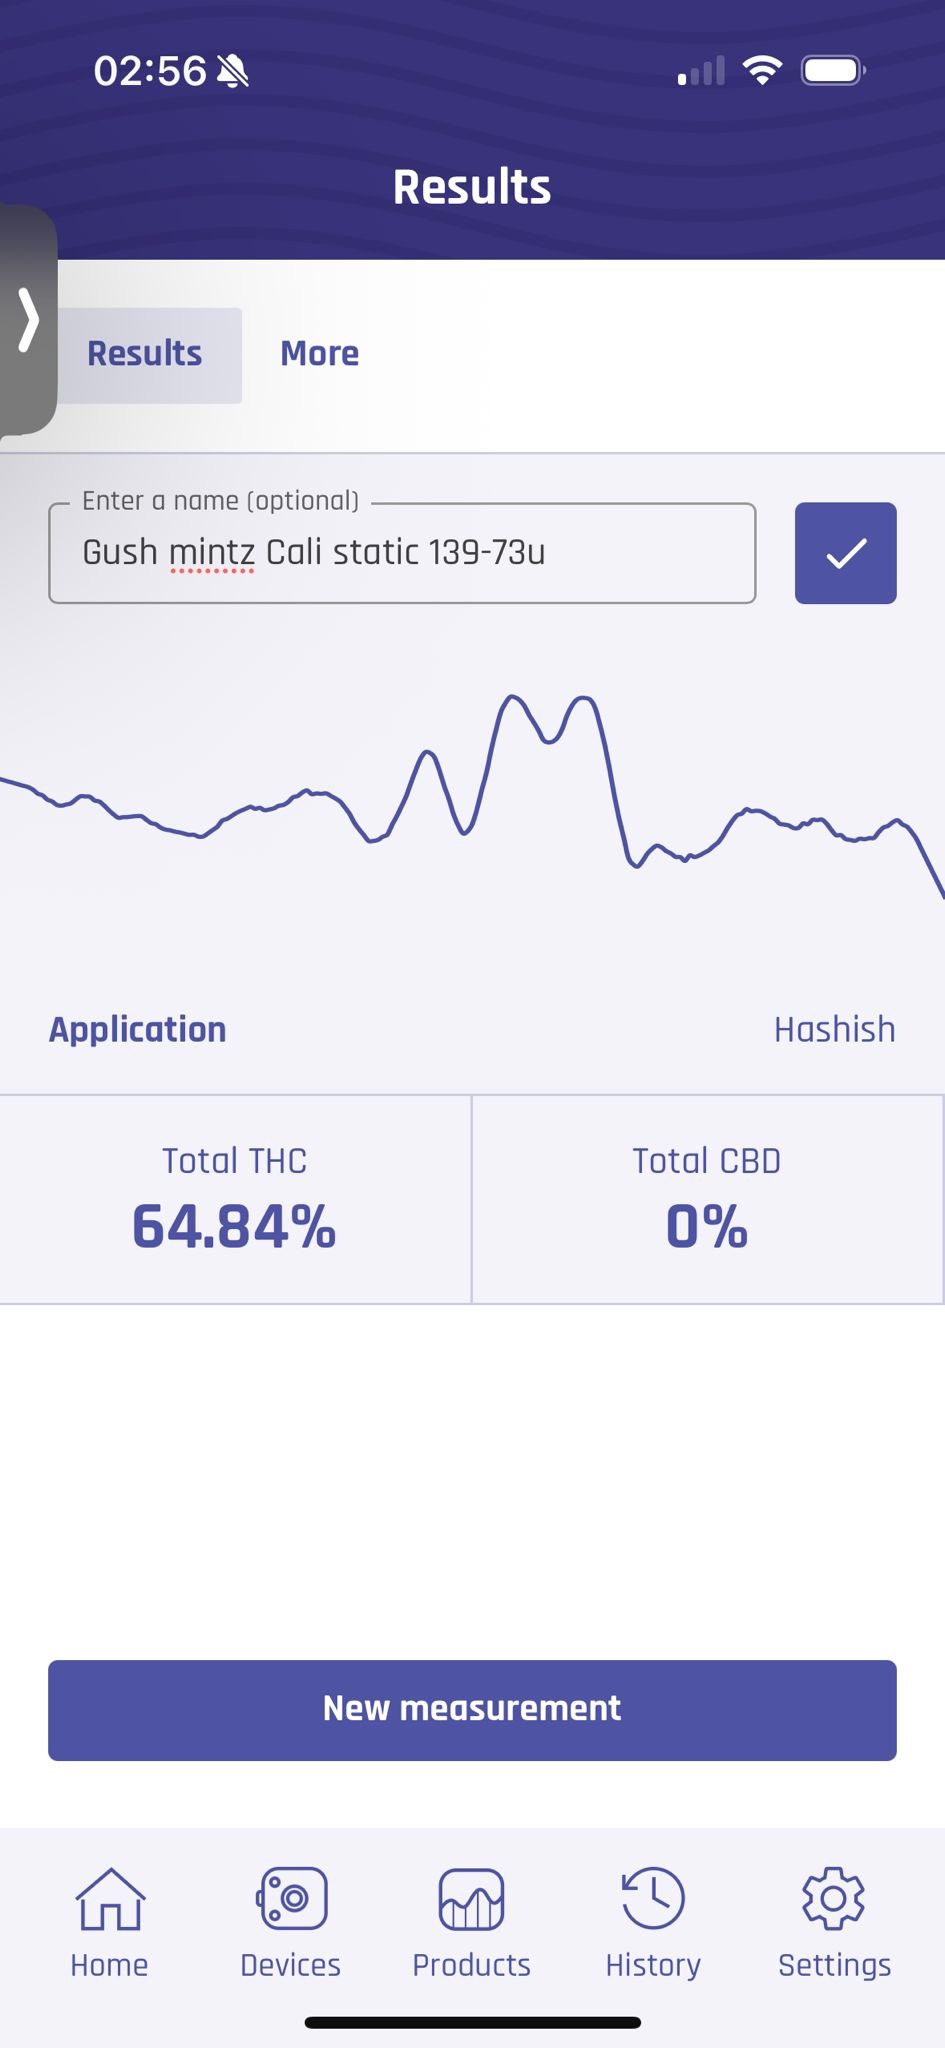
Task: Tap the Total THC result tile
Action: [x=235, y=1200]
